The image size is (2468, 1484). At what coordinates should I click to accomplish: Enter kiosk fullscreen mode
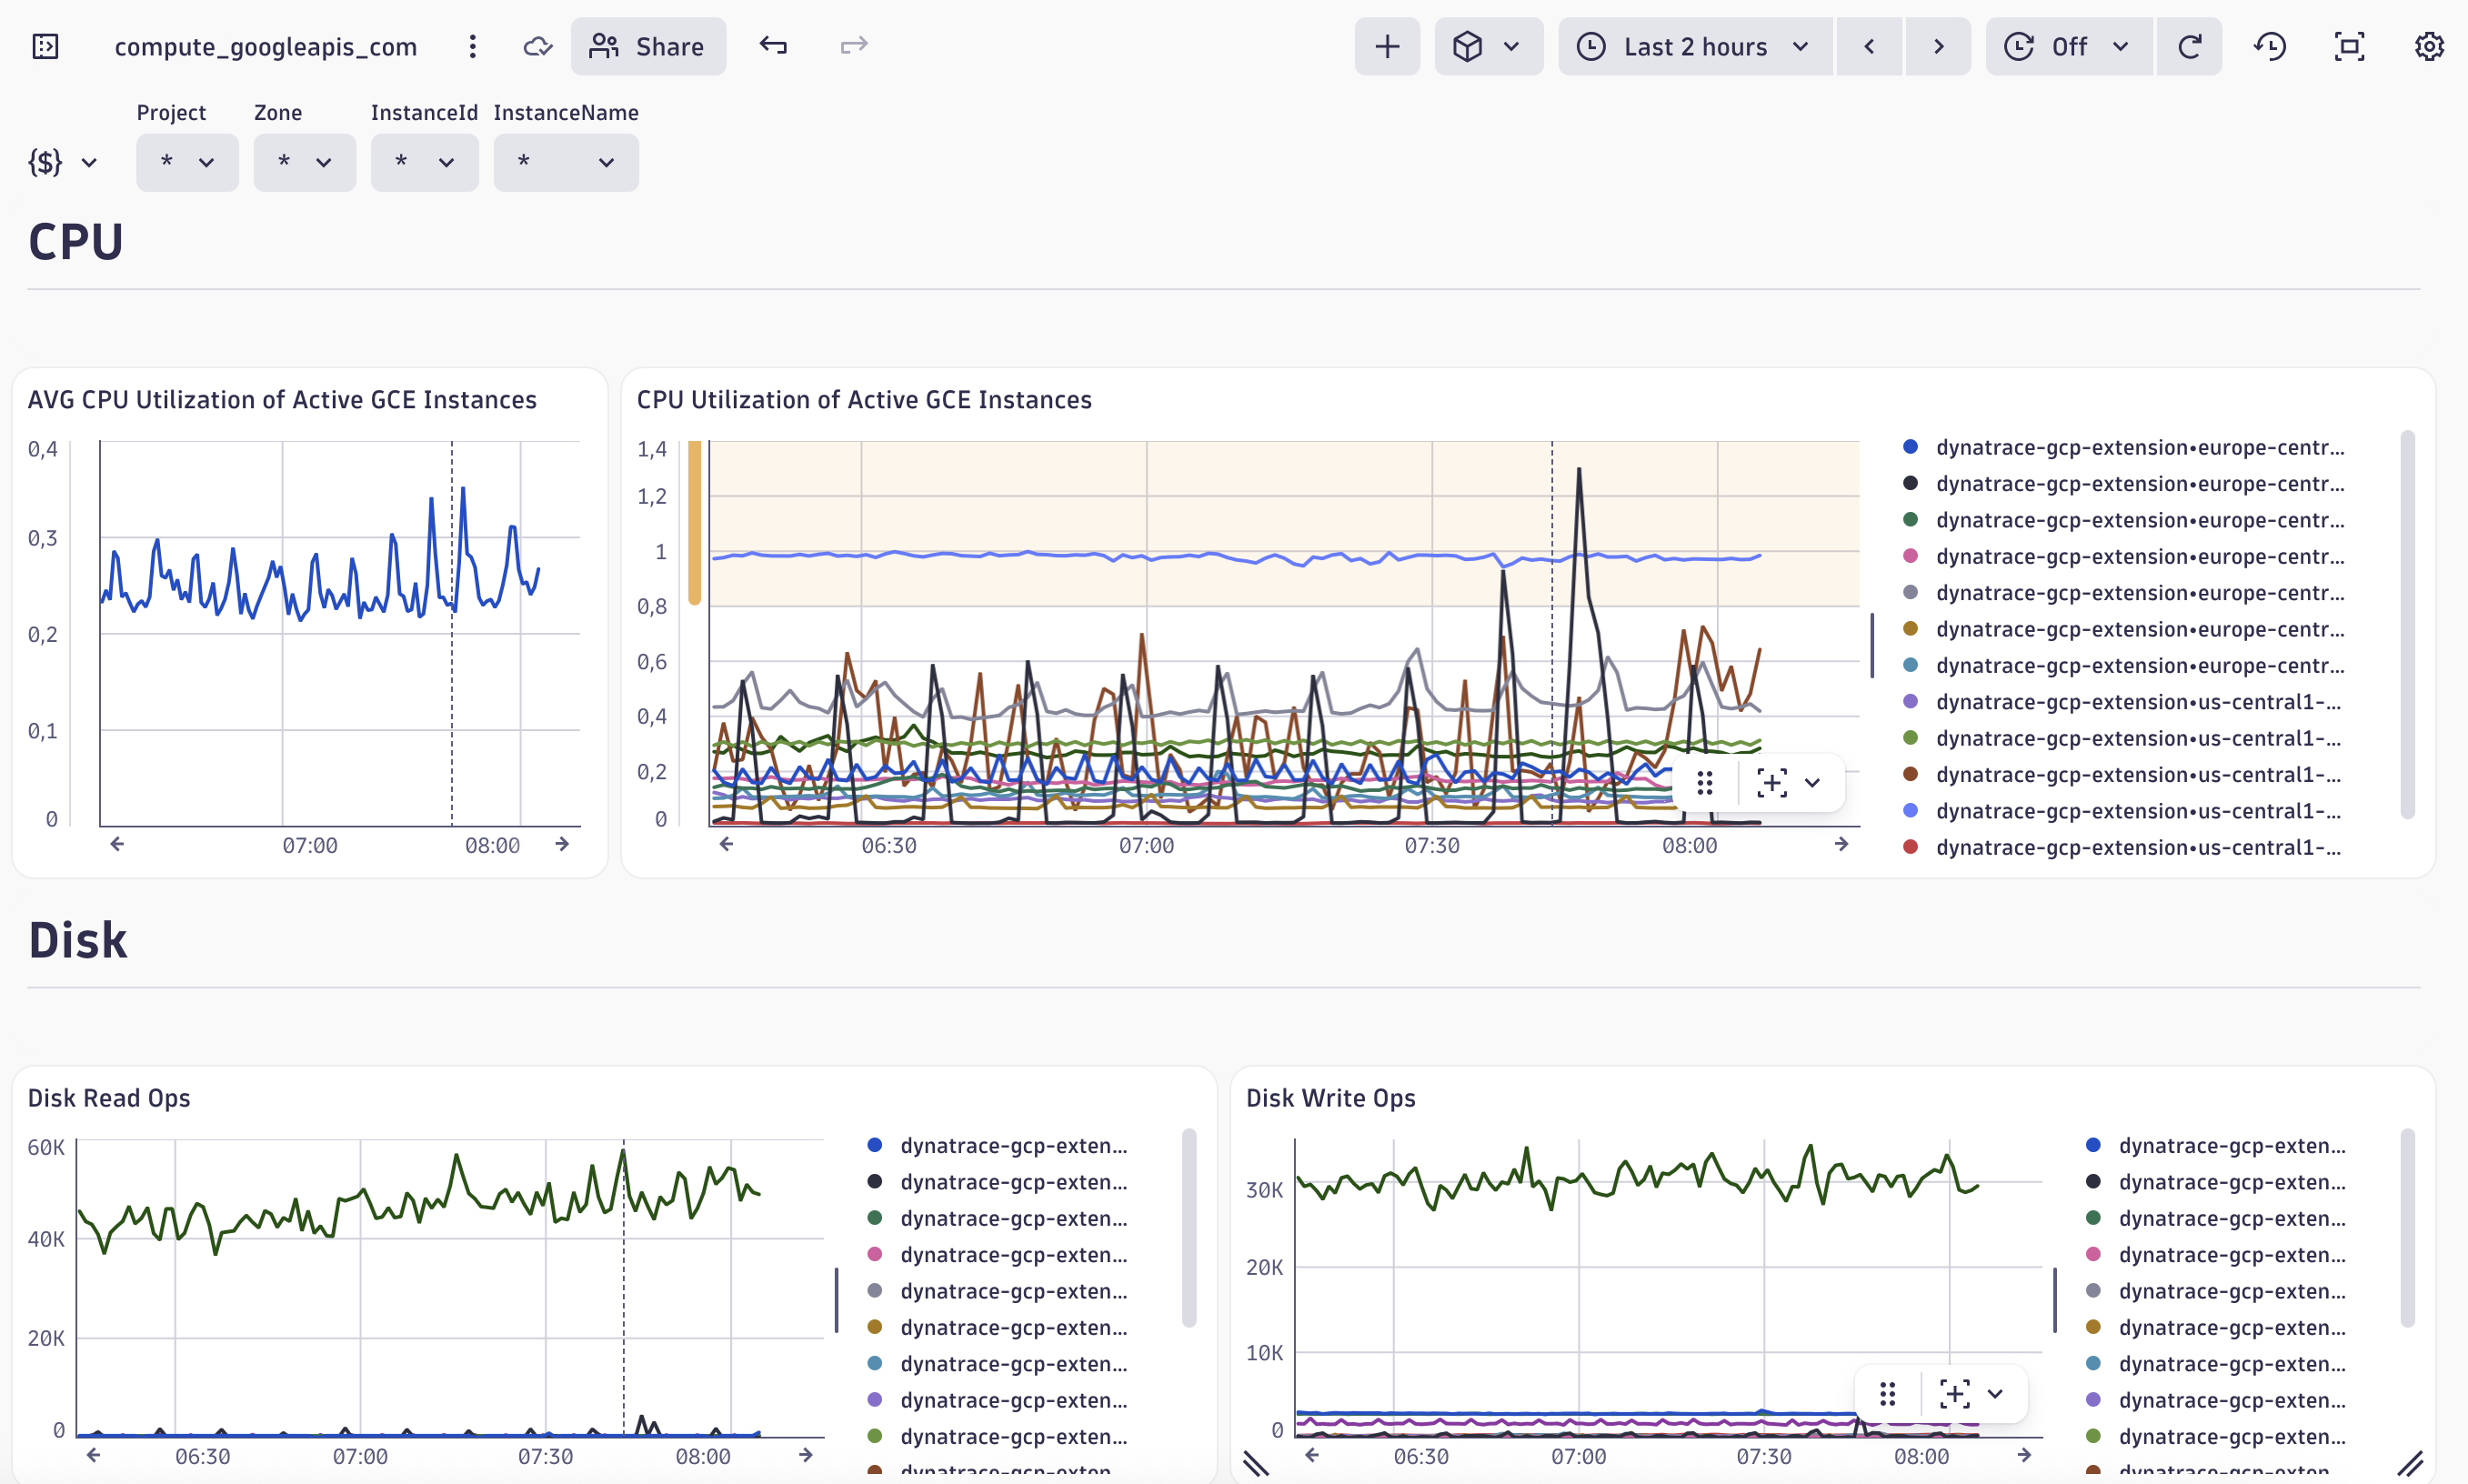click(2349, 46)
